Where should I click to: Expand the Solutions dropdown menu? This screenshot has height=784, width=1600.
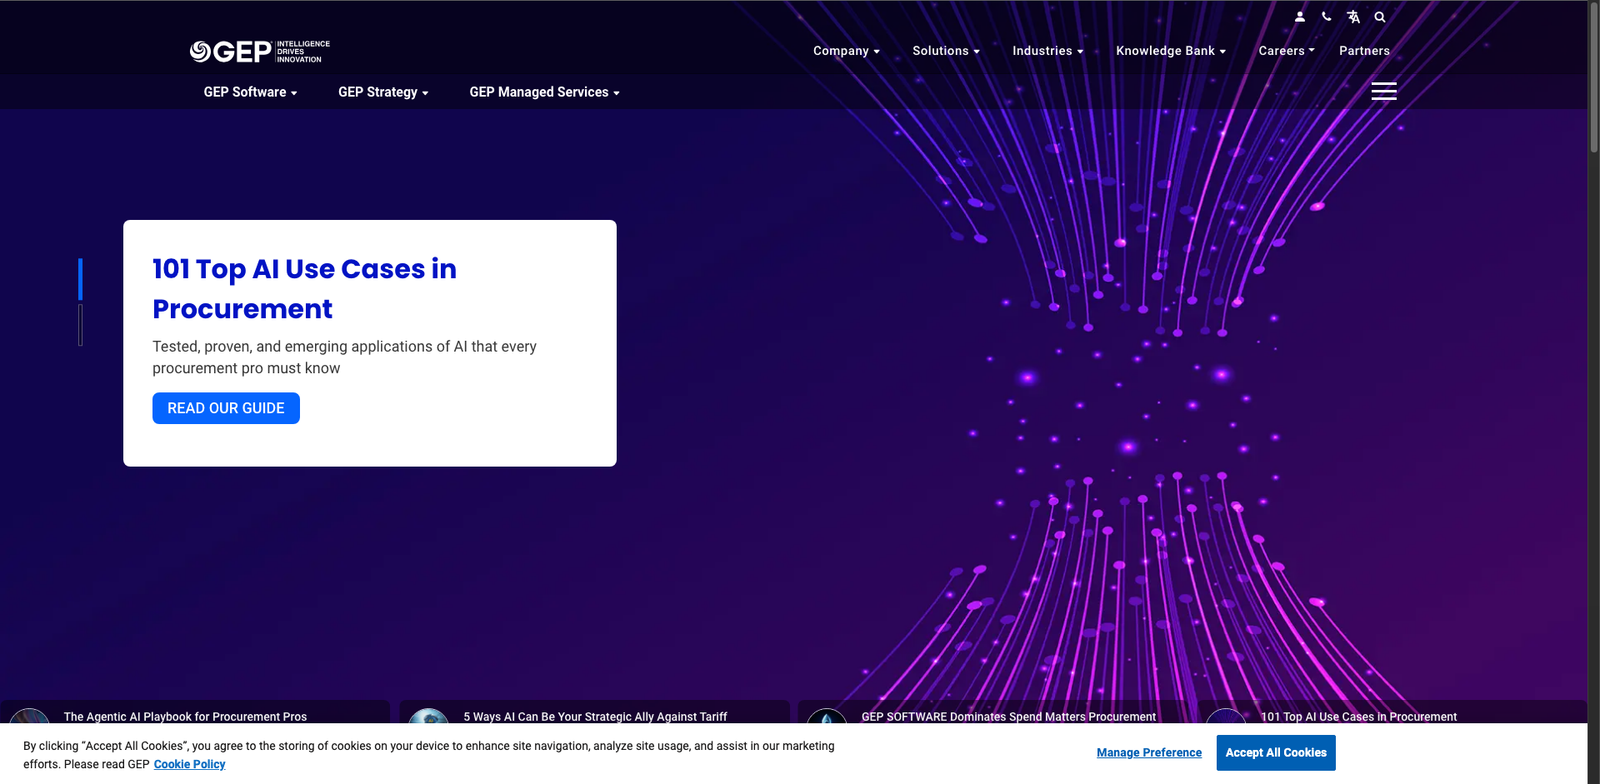coord(946,51)
